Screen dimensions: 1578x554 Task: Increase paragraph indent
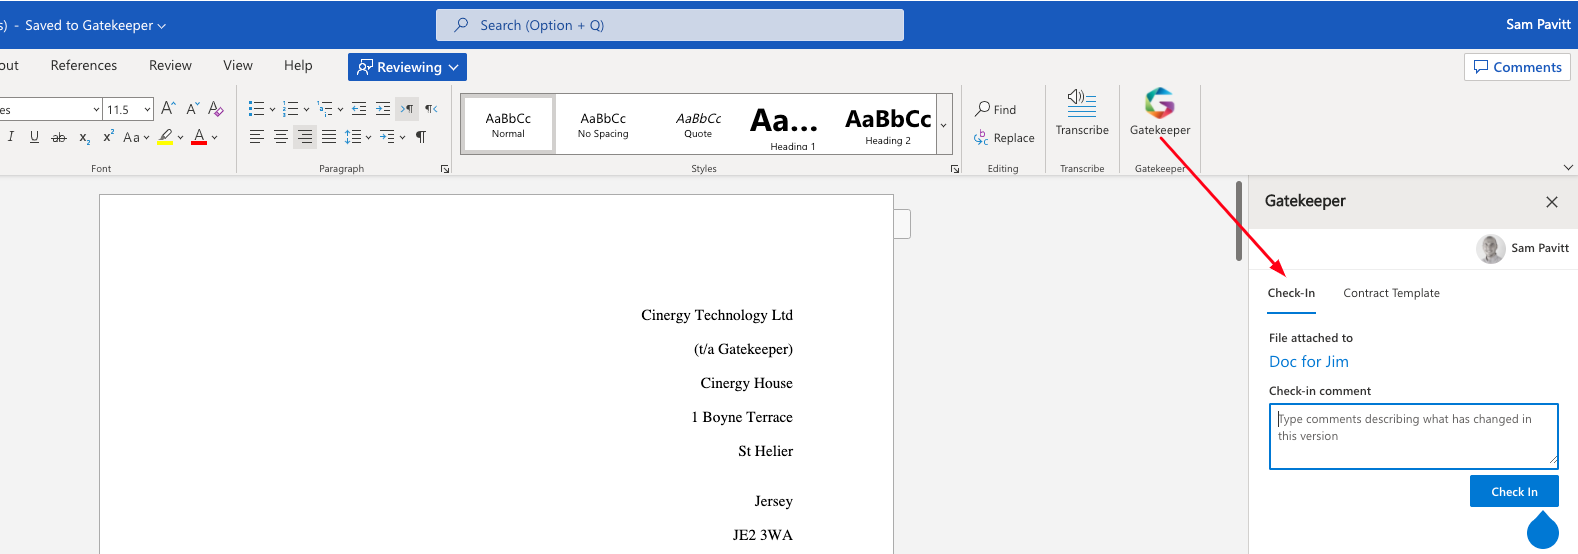383,108
